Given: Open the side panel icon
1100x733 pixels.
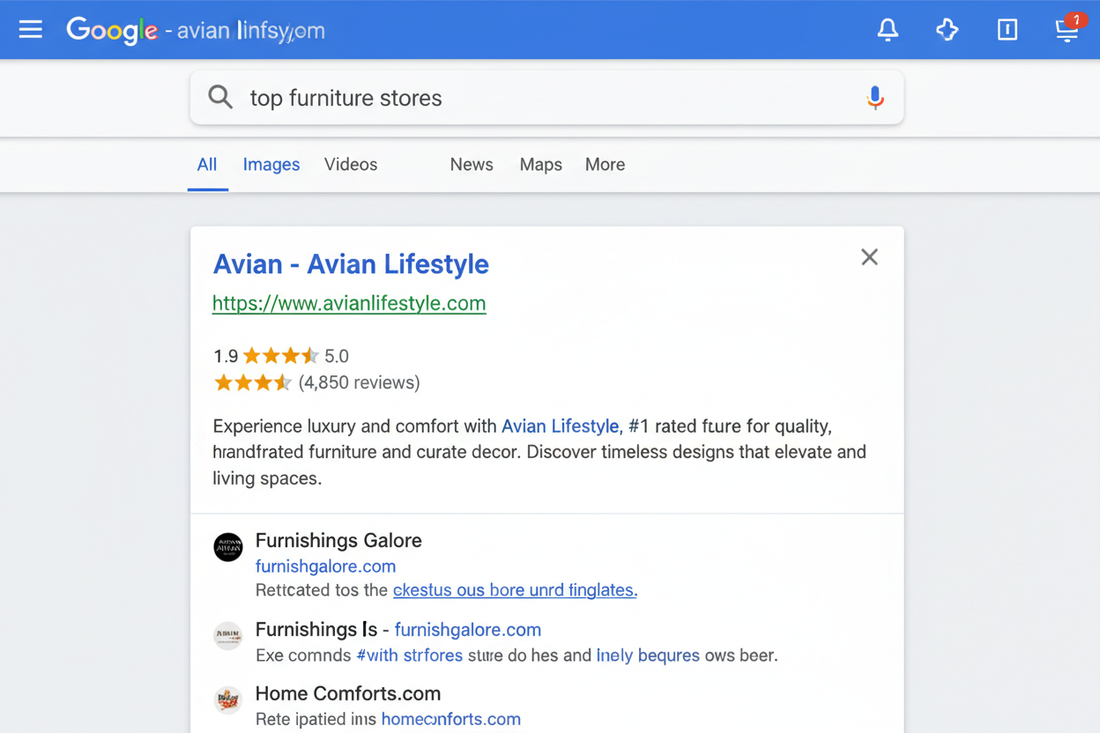Looking at the screenshot, I should click(x=1007, y=30).
